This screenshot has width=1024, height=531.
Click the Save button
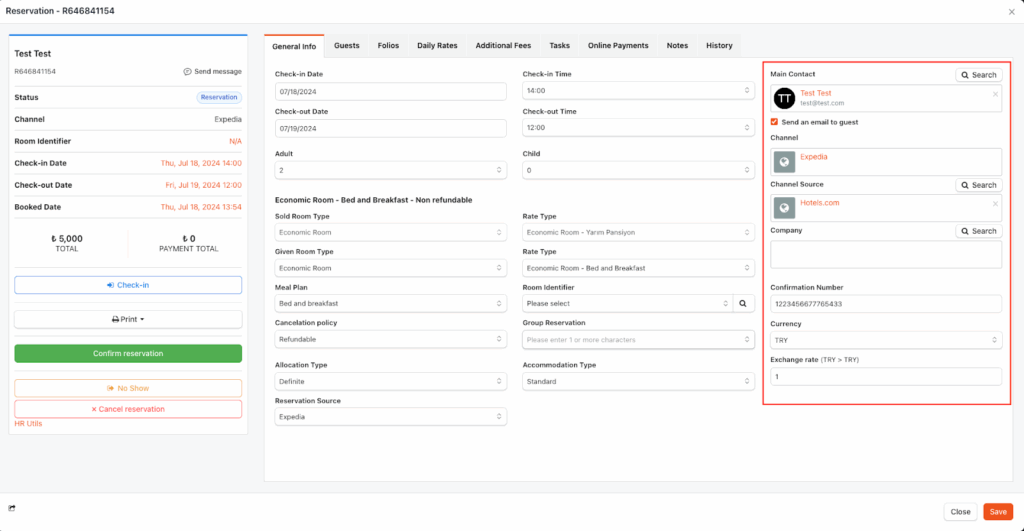point(997,511)
